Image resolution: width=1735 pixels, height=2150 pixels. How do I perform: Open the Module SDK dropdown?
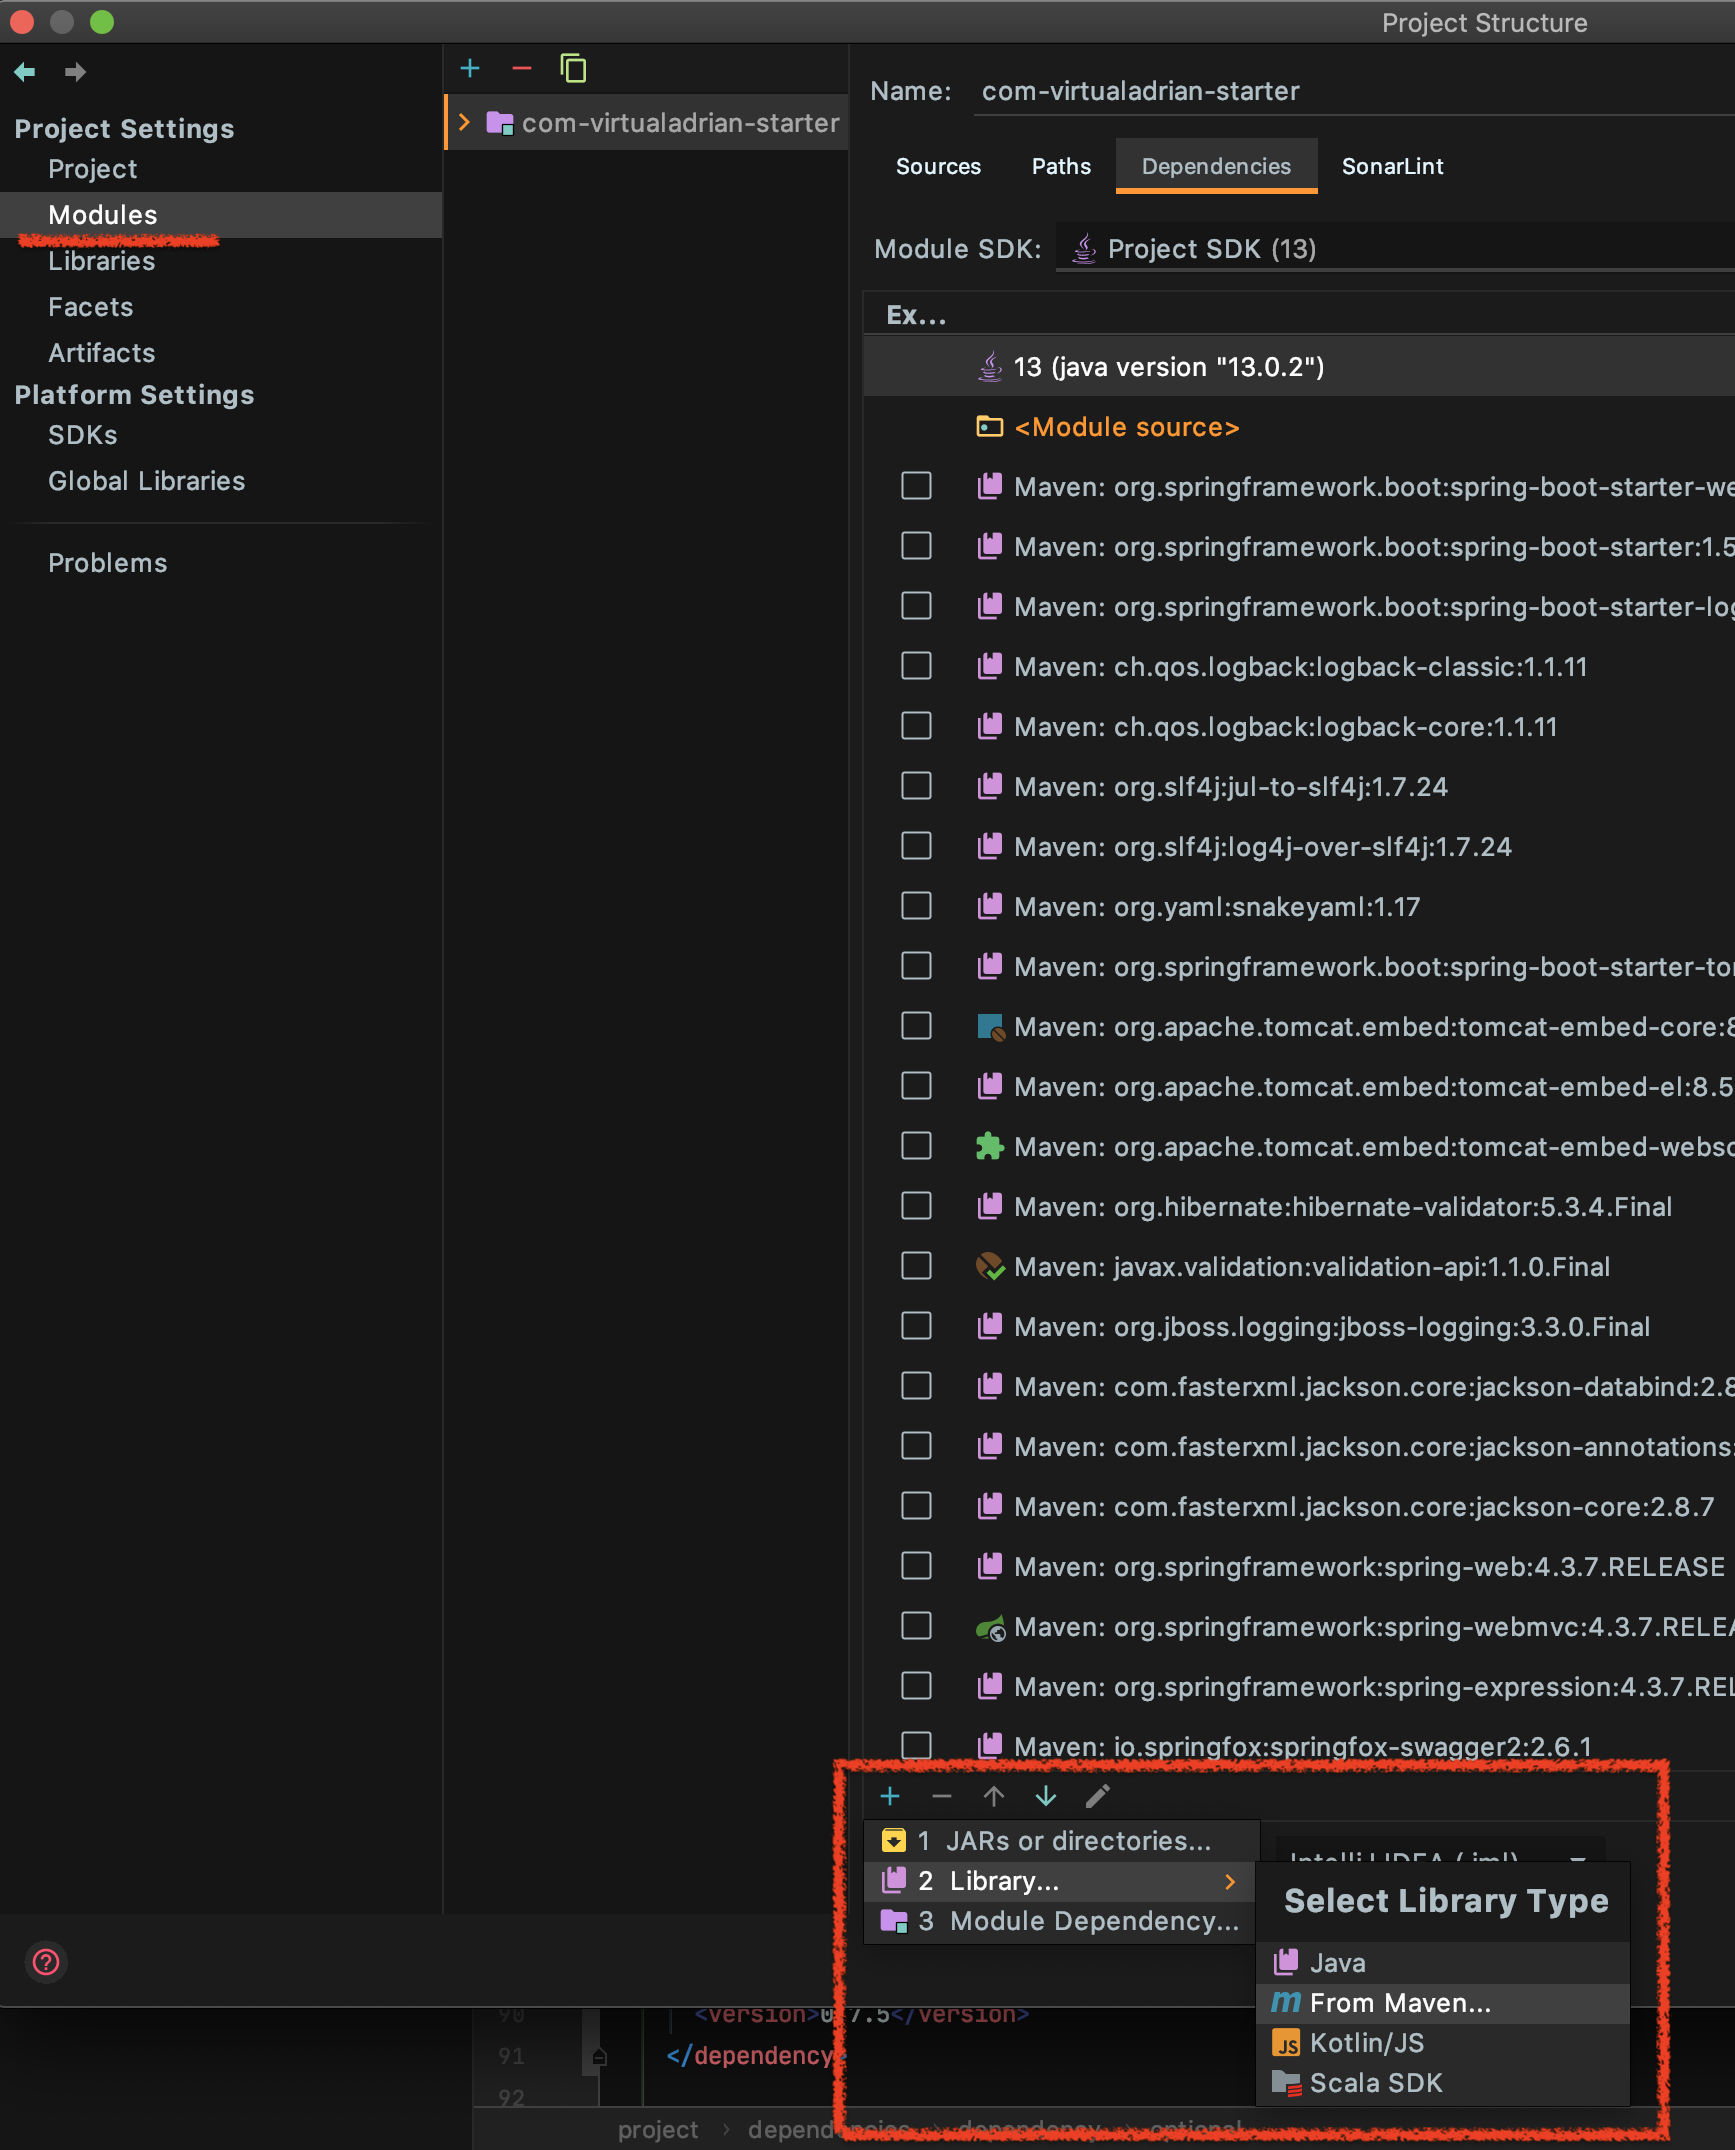(x=1395, y=248)
